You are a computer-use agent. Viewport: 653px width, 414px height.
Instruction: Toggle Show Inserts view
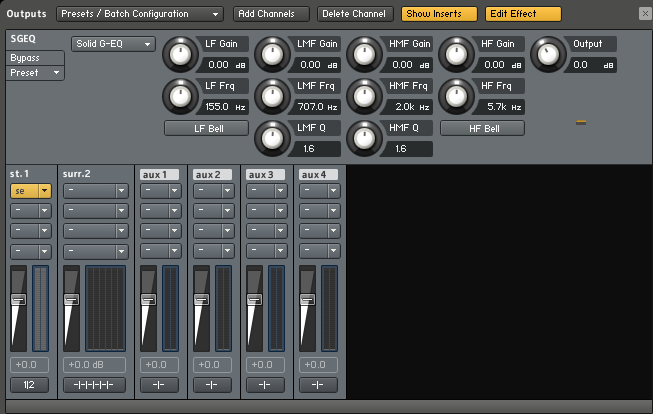tap(439, 14)
